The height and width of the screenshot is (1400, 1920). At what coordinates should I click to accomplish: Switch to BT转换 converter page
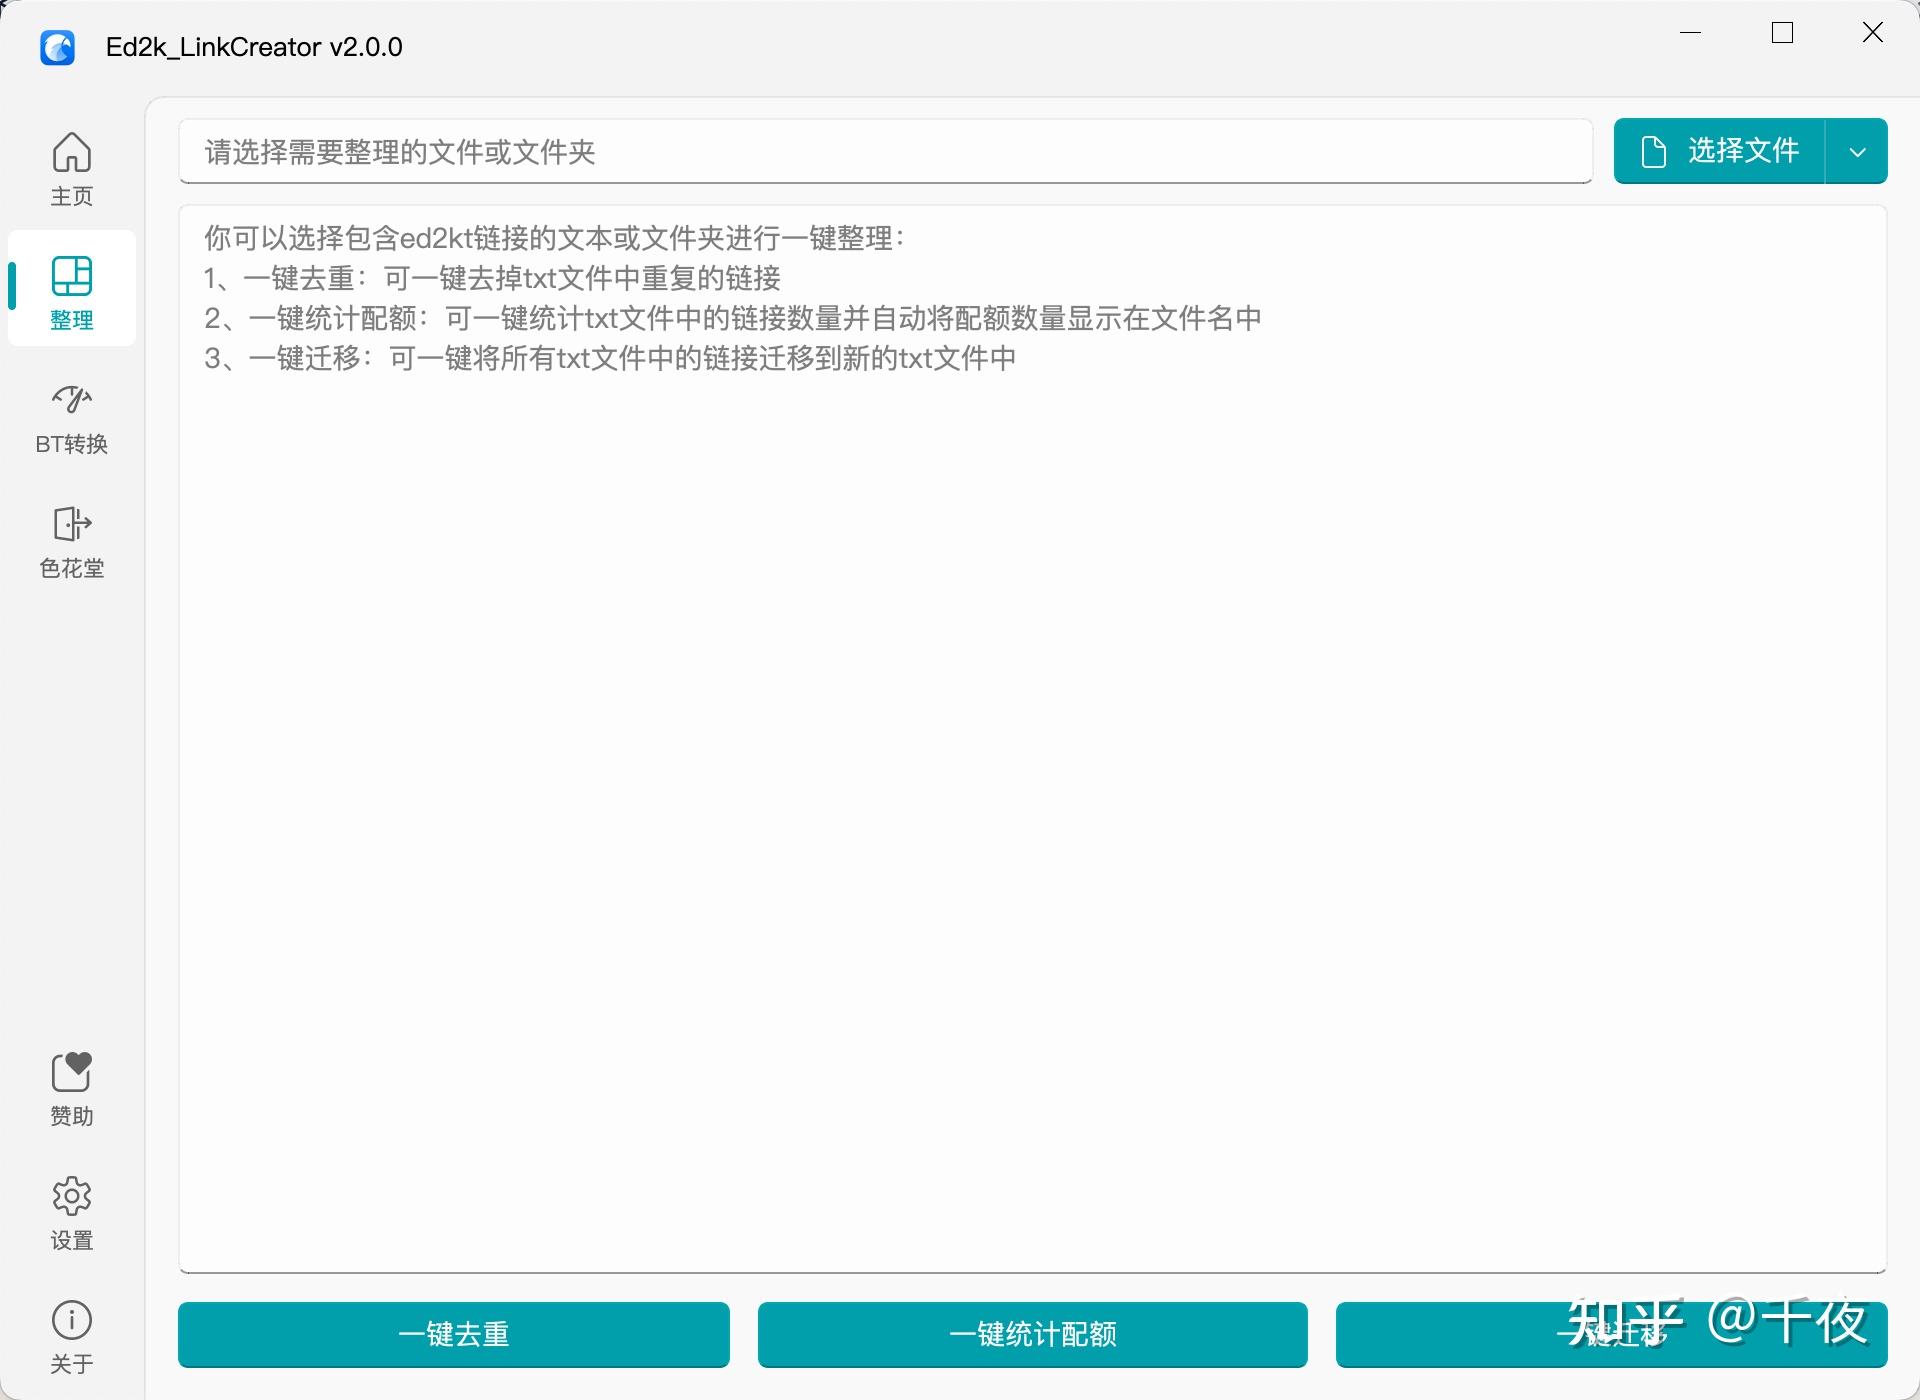72,416
